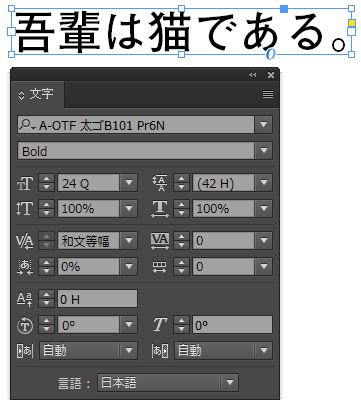Image resolution: width=361 pixels, height=410 pixels.
Task: Click the baseline shift icon
Action: point(25,299)
